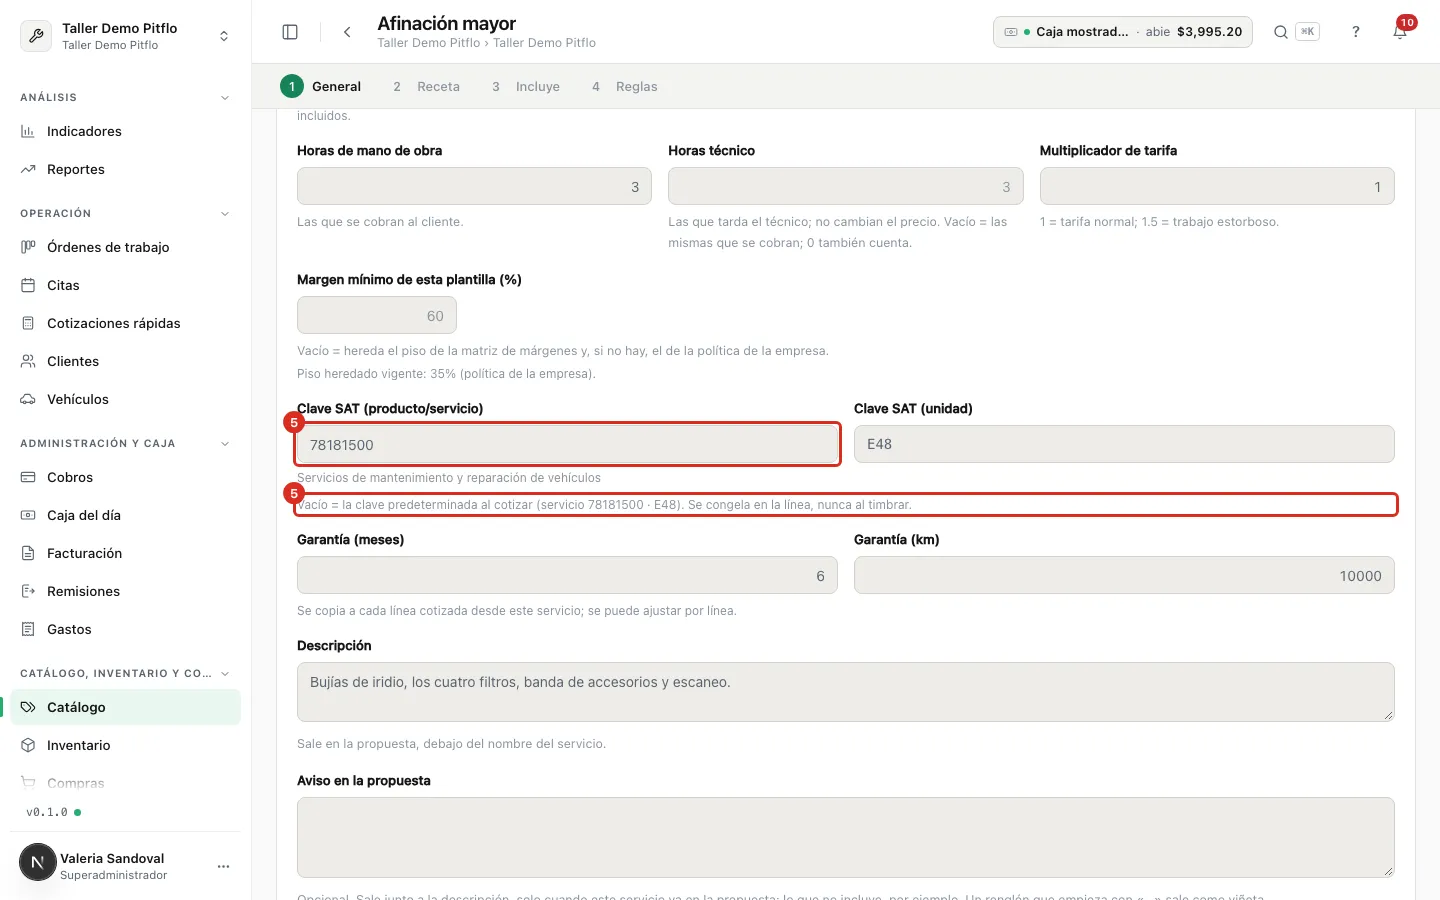The width and height of the screenshot is (1440, 900).
Task: Switch to the Reglas step tab
Action: 624,86
